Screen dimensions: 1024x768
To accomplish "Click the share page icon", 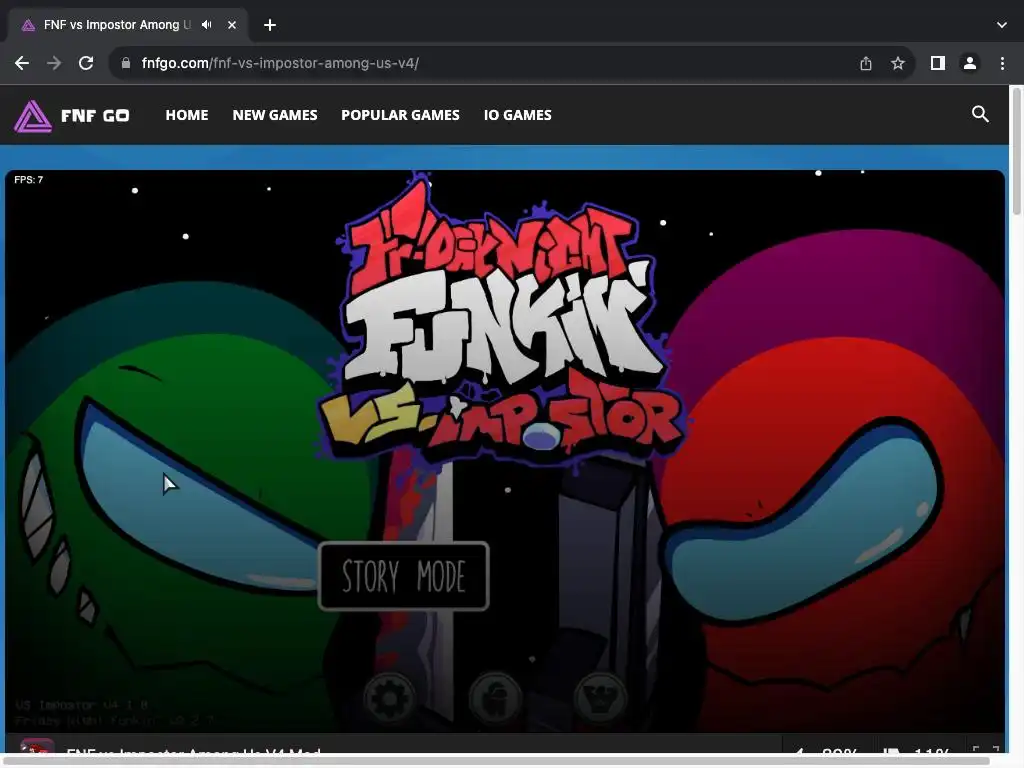I will pyautogui.click(x=865, y=63).
